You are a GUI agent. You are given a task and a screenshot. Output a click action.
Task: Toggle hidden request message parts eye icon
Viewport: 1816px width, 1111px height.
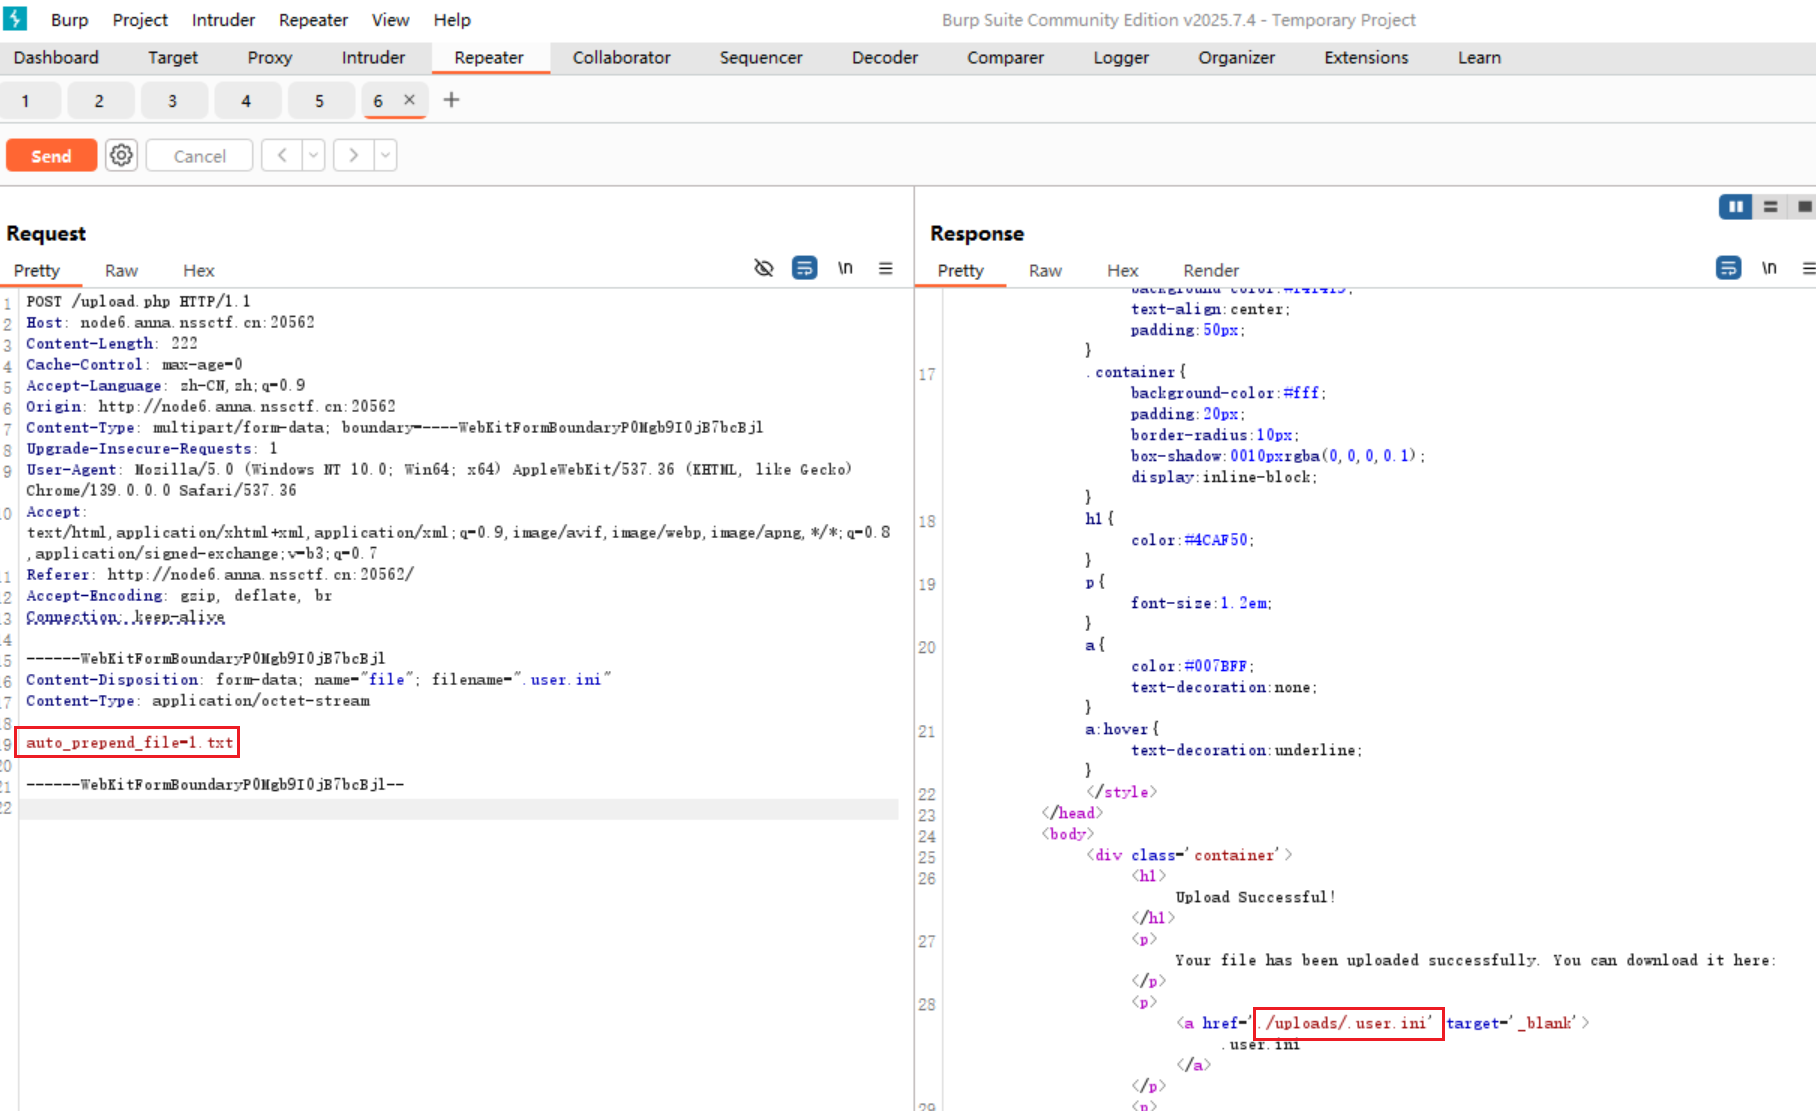click(x=764, y=268)
